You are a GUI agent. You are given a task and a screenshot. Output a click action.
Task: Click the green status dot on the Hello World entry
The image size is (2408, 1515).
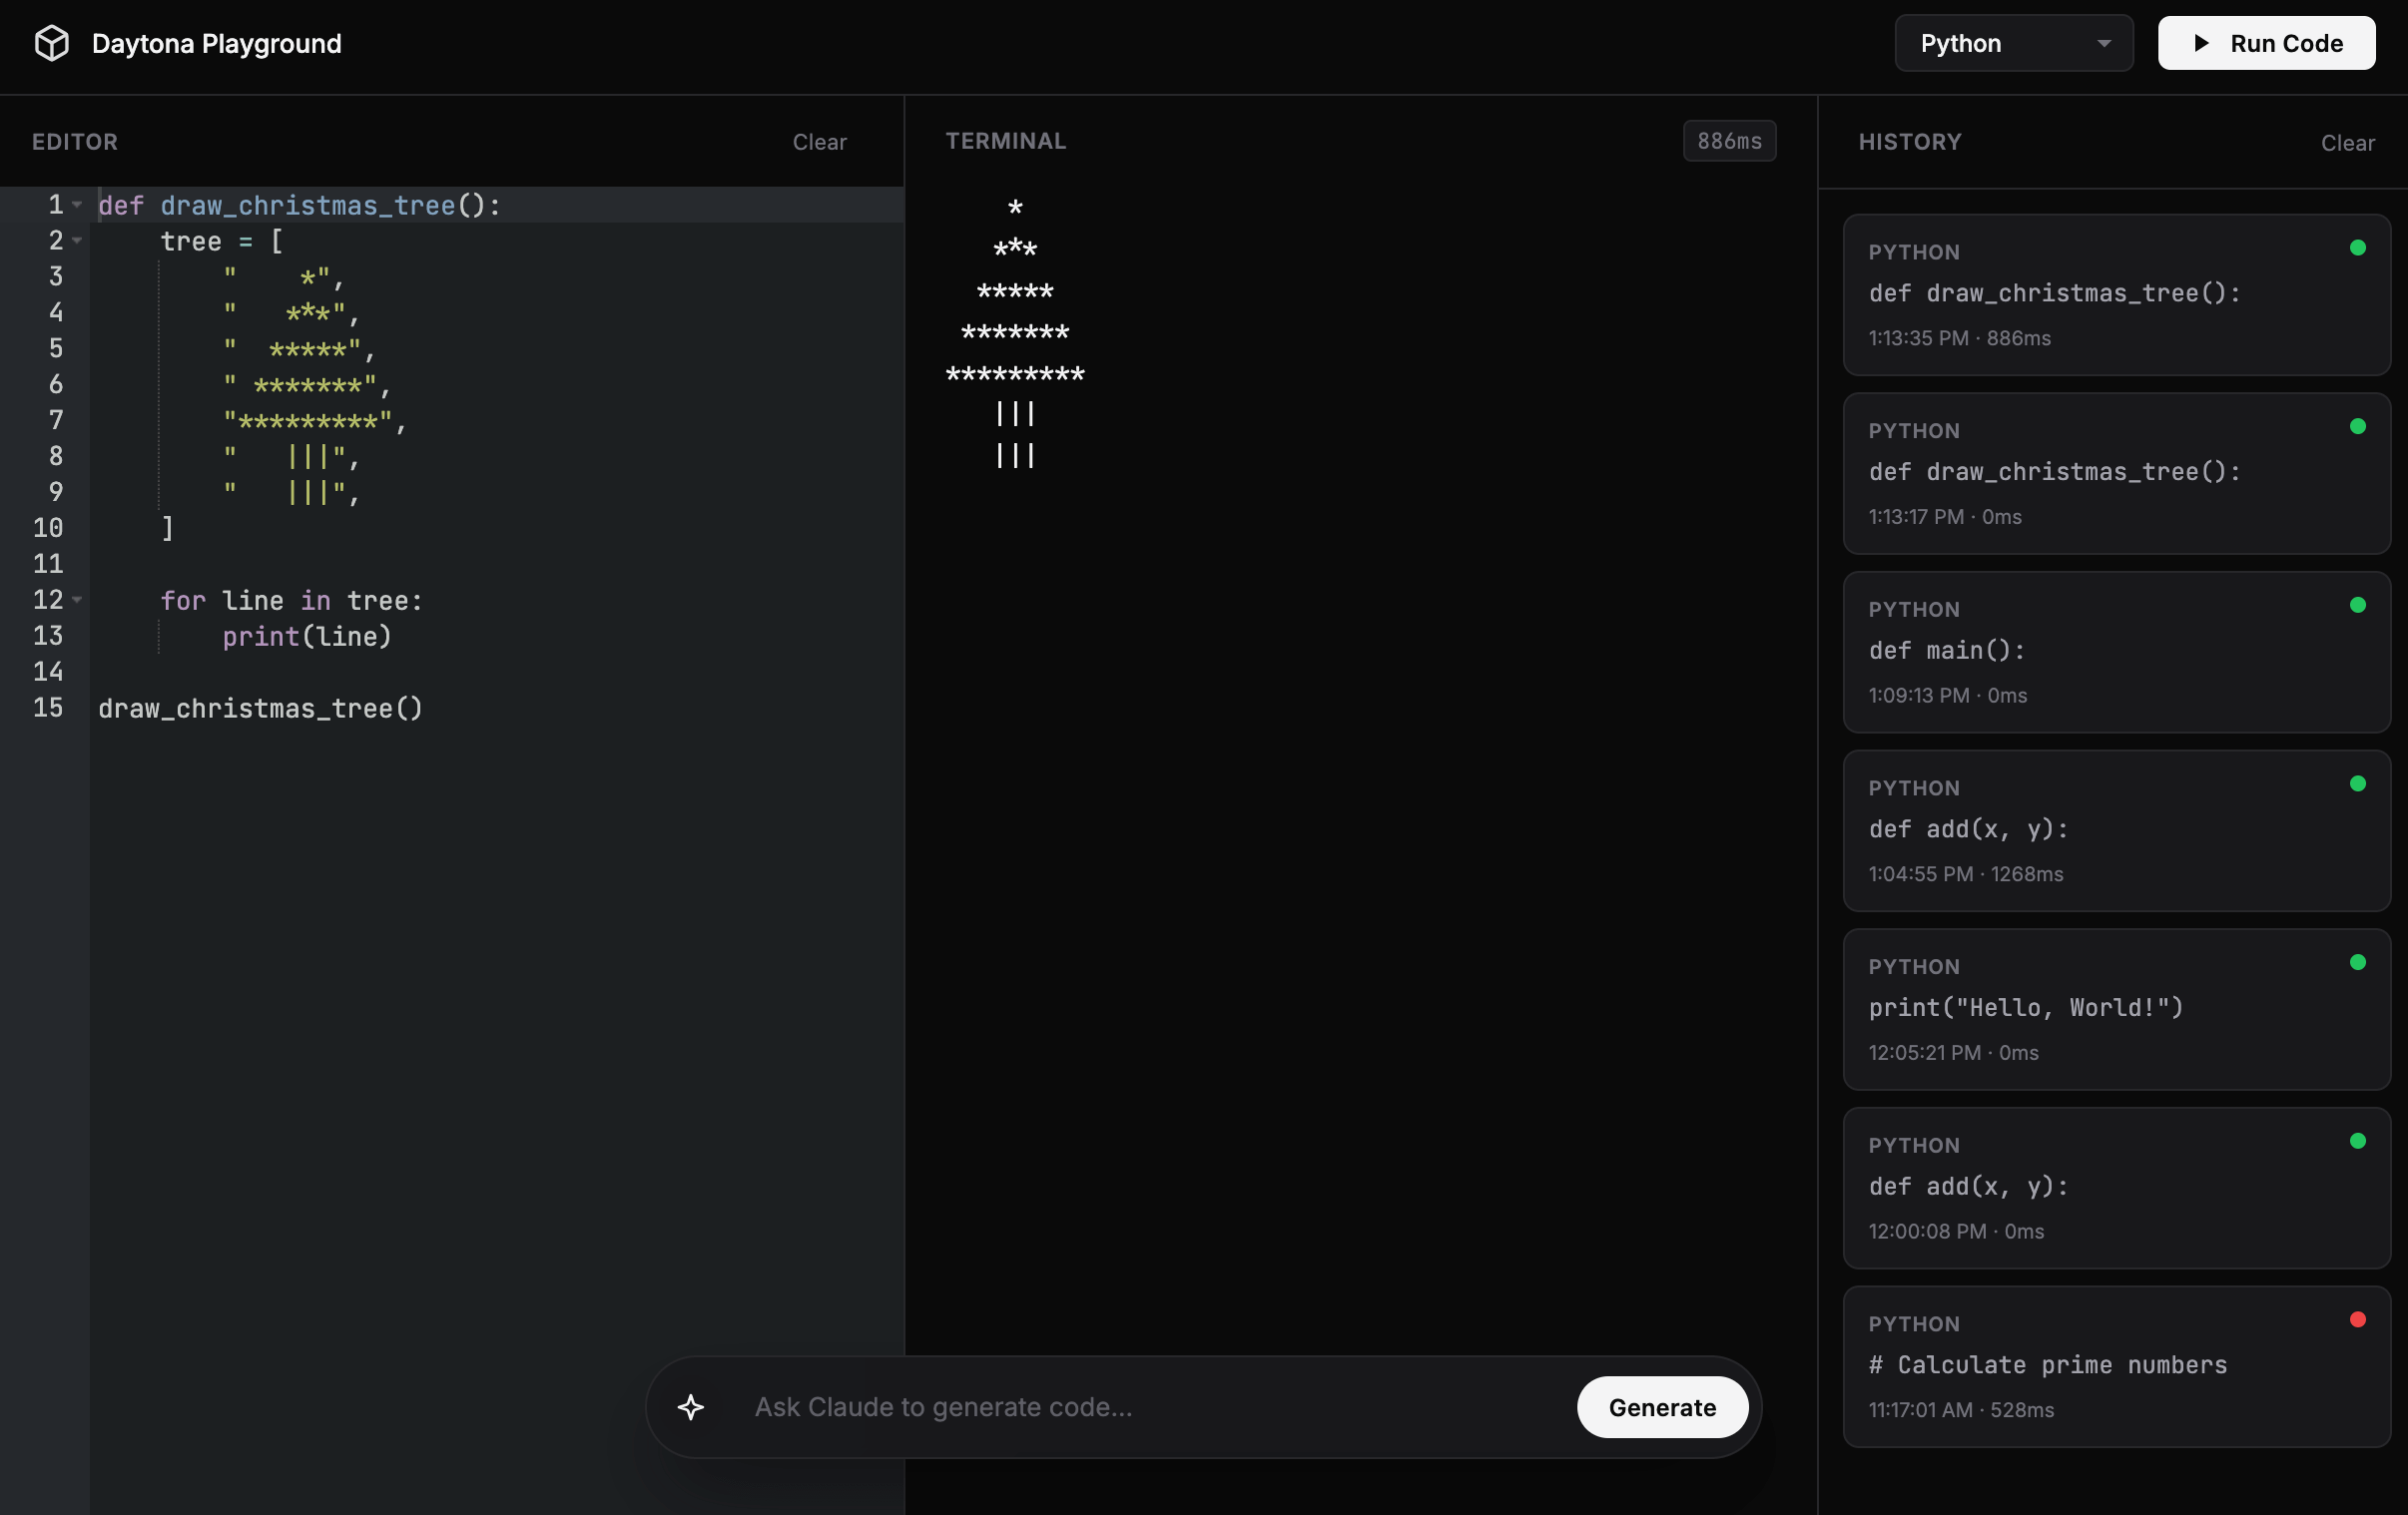[2357, 961]
